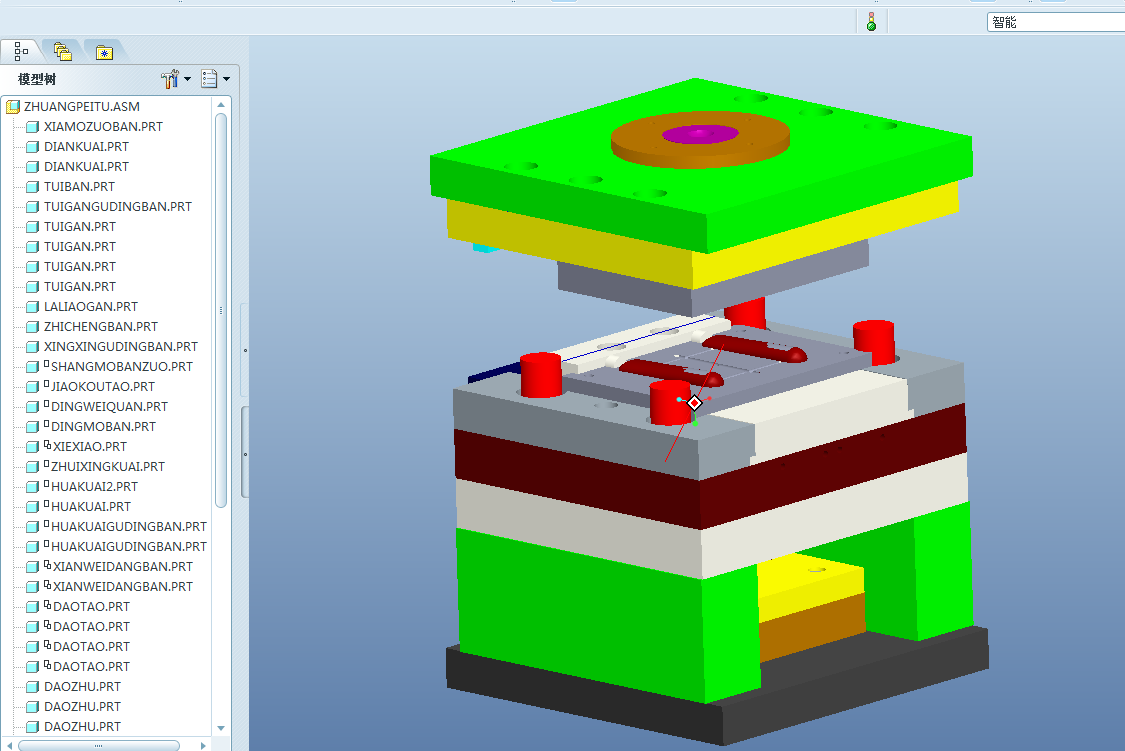Select HUAKUAI2.PRT in the model tree
Screen dimensions: 1125x751
coord(94,486)
